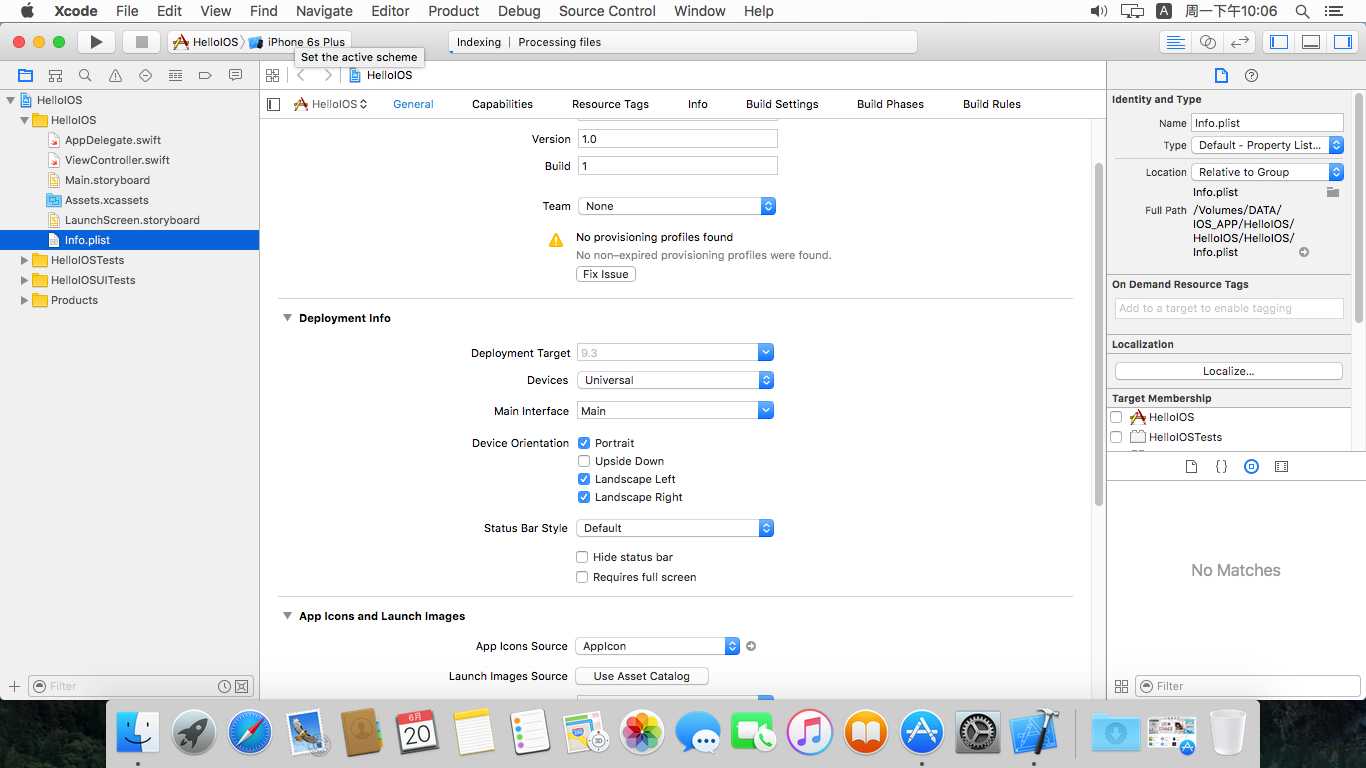Screen dimensions: 1366x768
Task: Click the Fix Issue button
Action: (606, 274)
